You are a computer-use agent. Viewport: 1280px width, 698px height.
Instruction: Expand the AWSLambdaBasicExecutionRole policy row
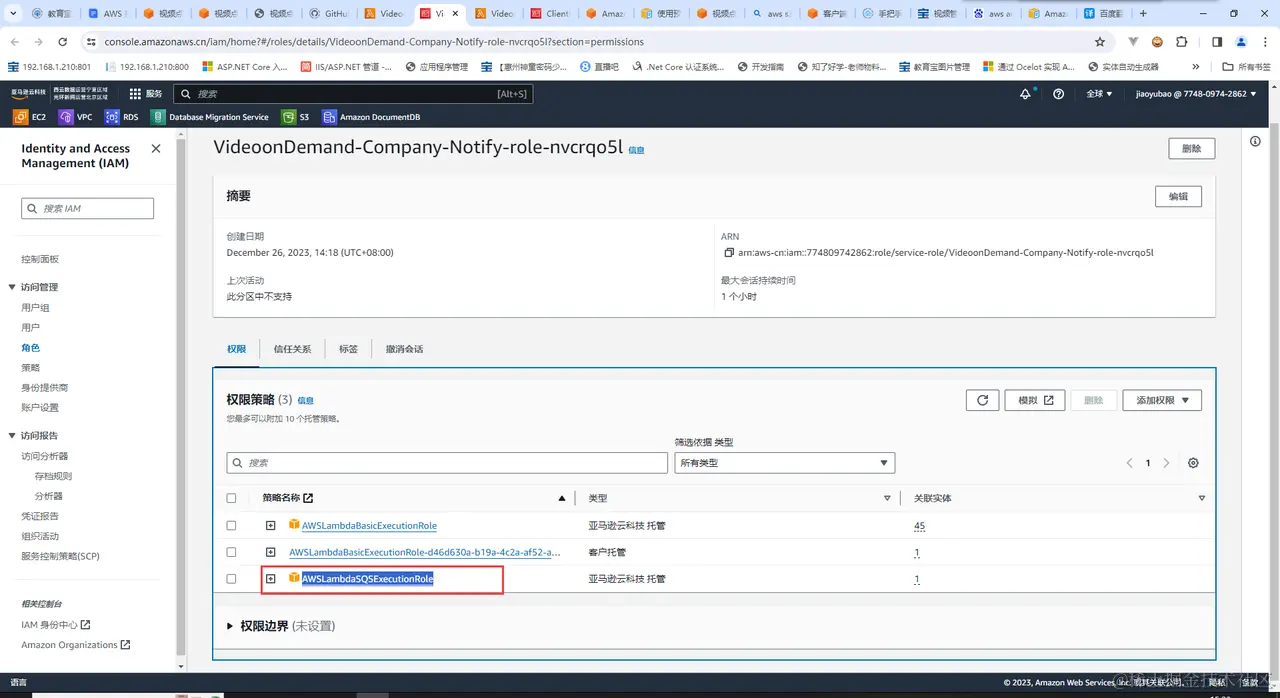(x=270, y=525)
